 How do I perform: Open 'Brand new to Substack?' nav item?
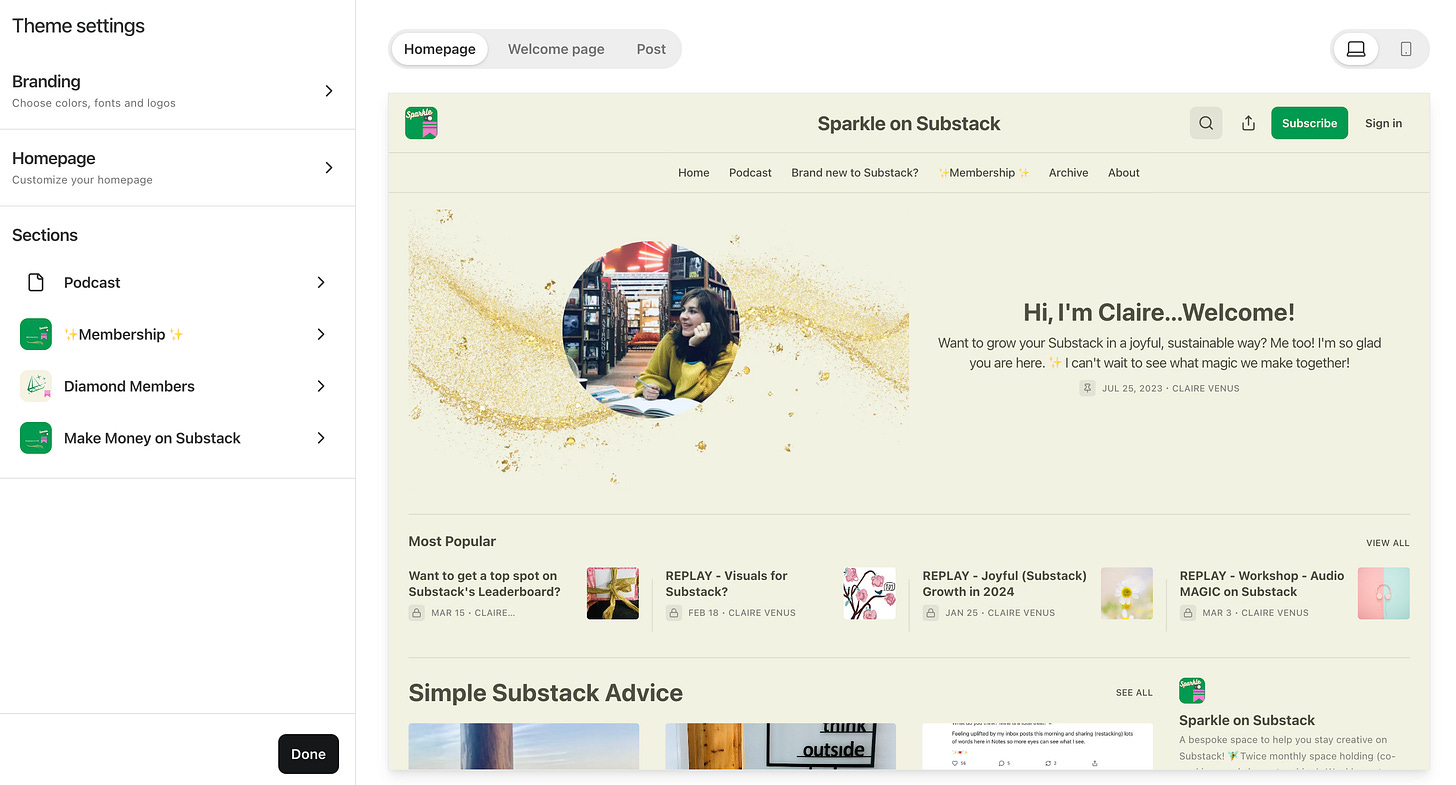tap(855, 173)
